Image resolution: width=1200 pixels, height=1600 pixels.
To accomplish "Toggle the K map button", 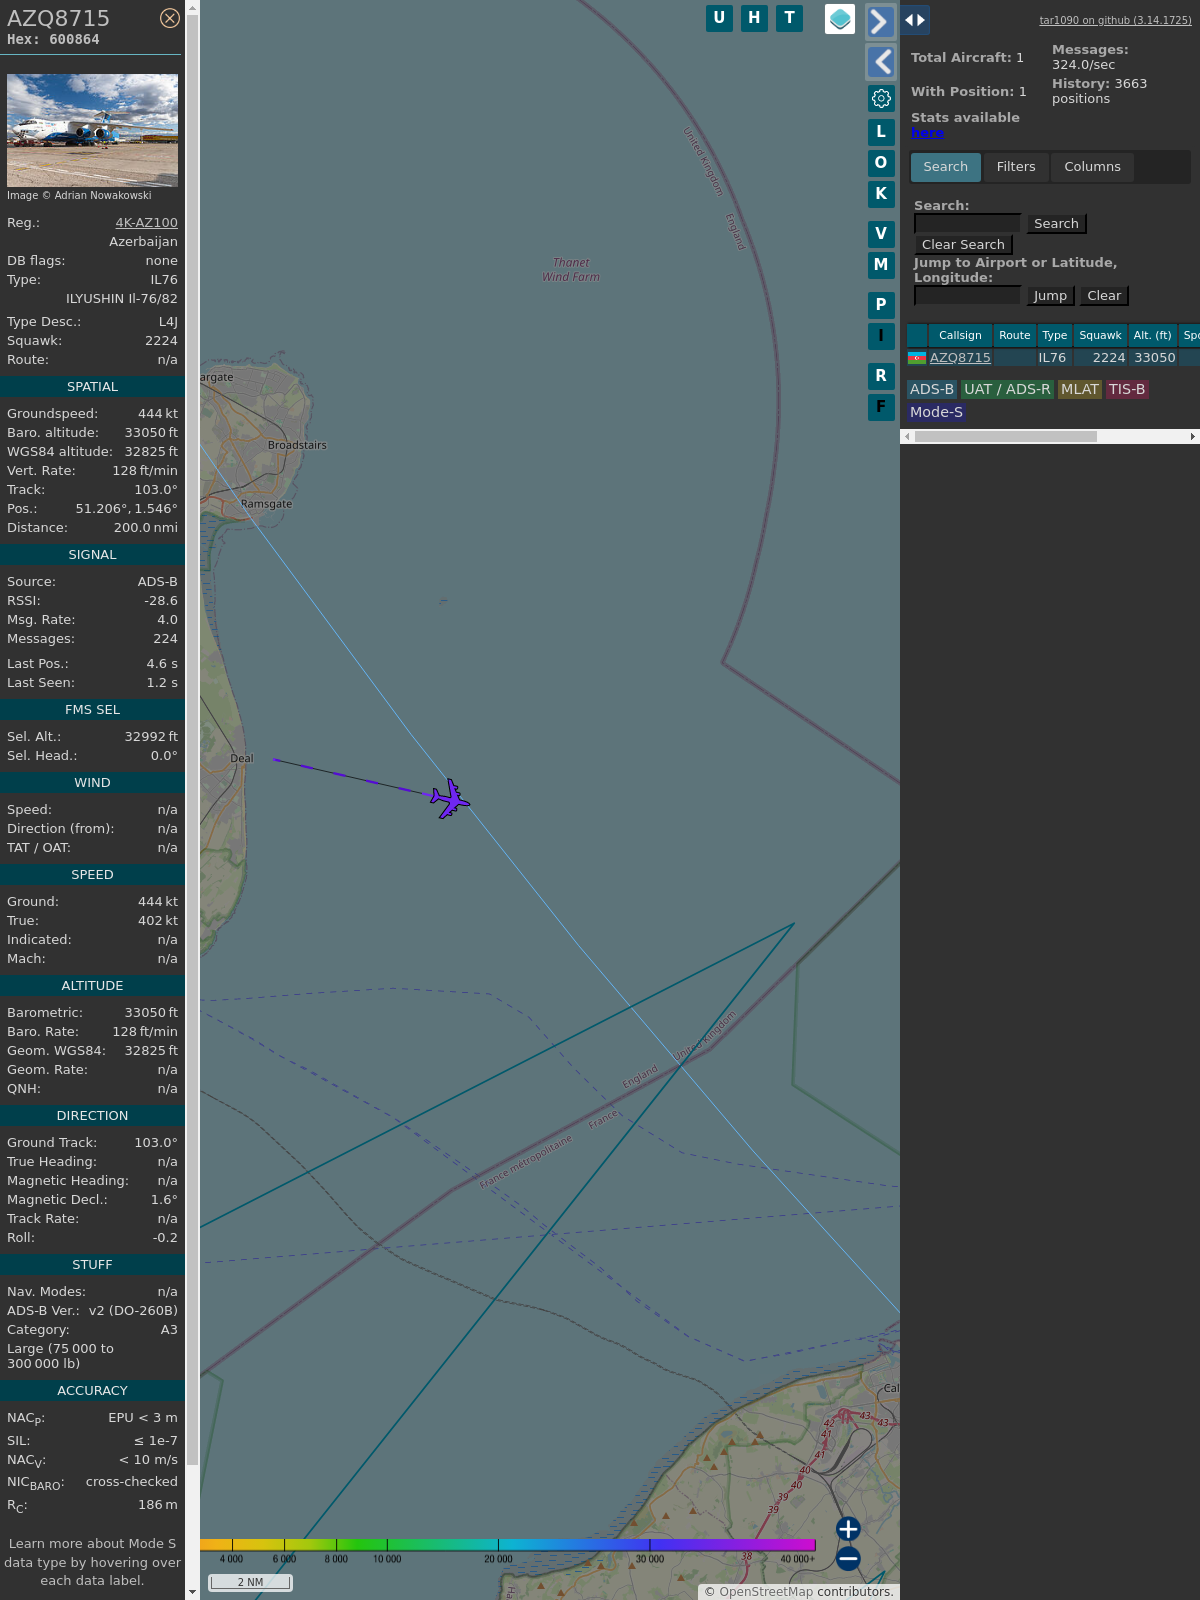I will point(881,194).
